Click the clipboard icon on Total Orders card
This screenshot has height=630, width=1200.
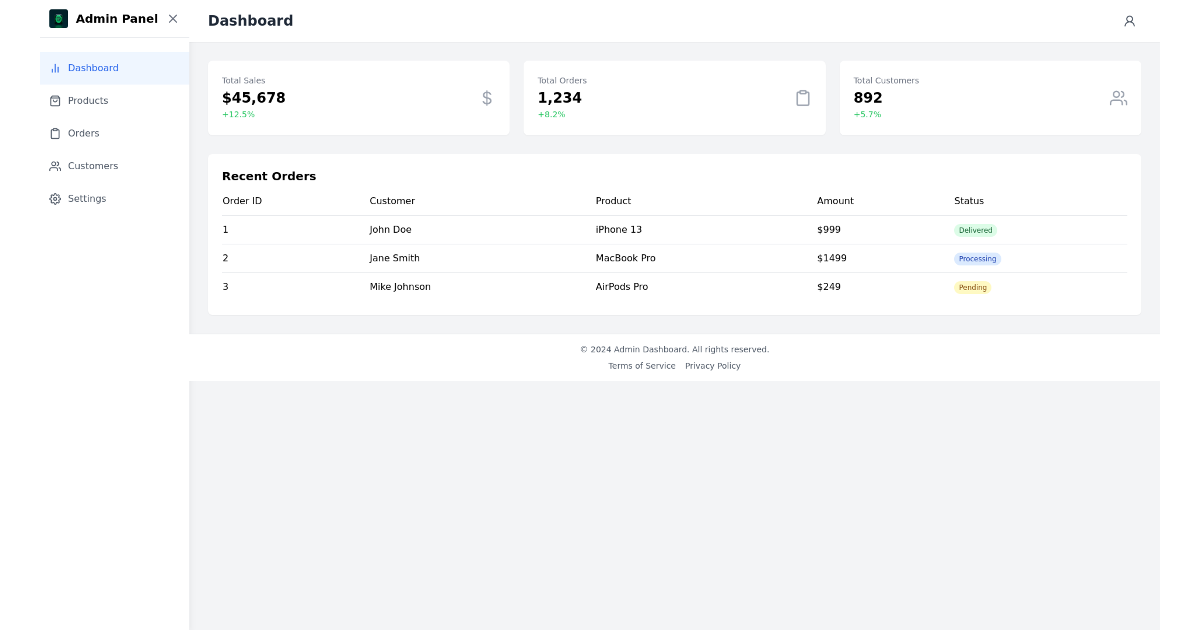[803, 98]
